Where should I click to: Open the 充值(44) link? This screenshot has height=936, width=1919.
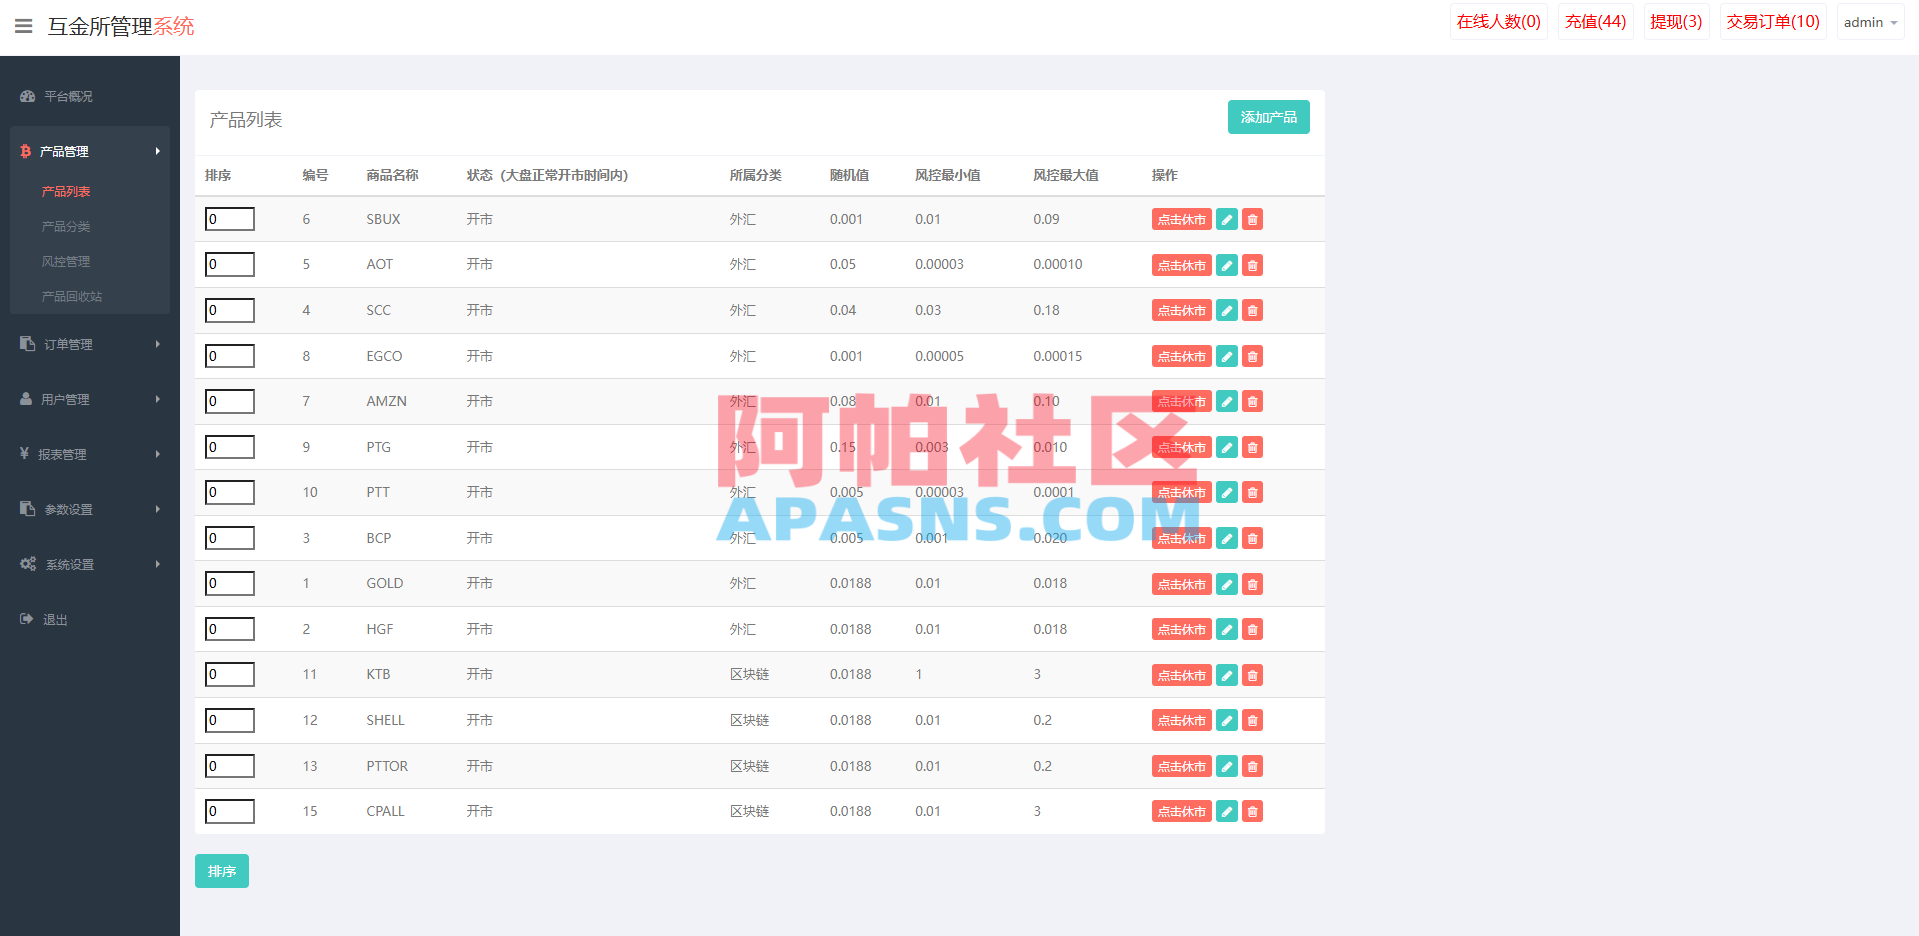coord(1595,21)
